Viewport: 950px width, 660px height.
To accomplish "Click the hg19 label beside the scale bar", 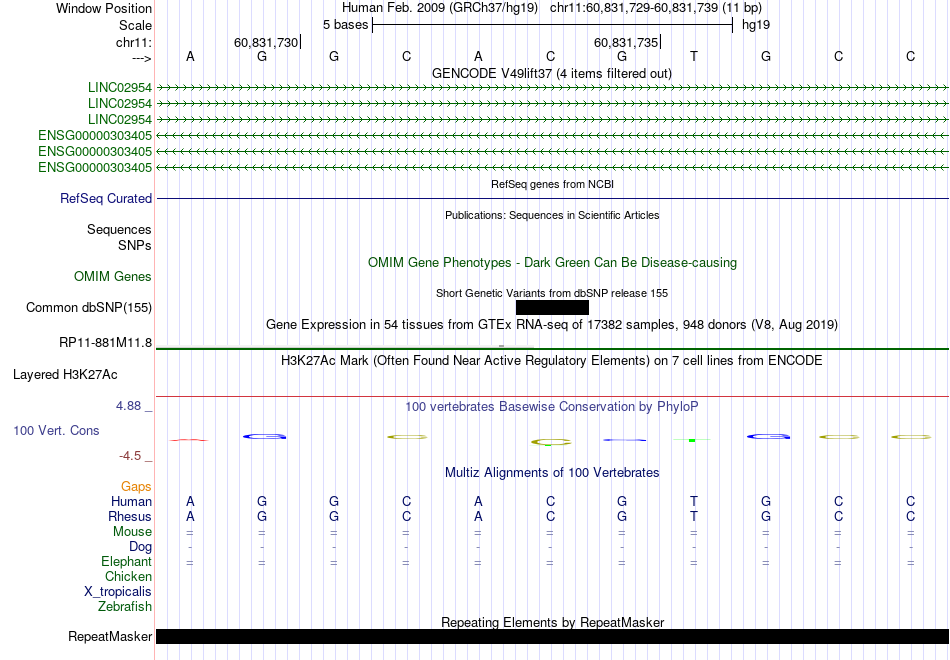I will point(756,25).
